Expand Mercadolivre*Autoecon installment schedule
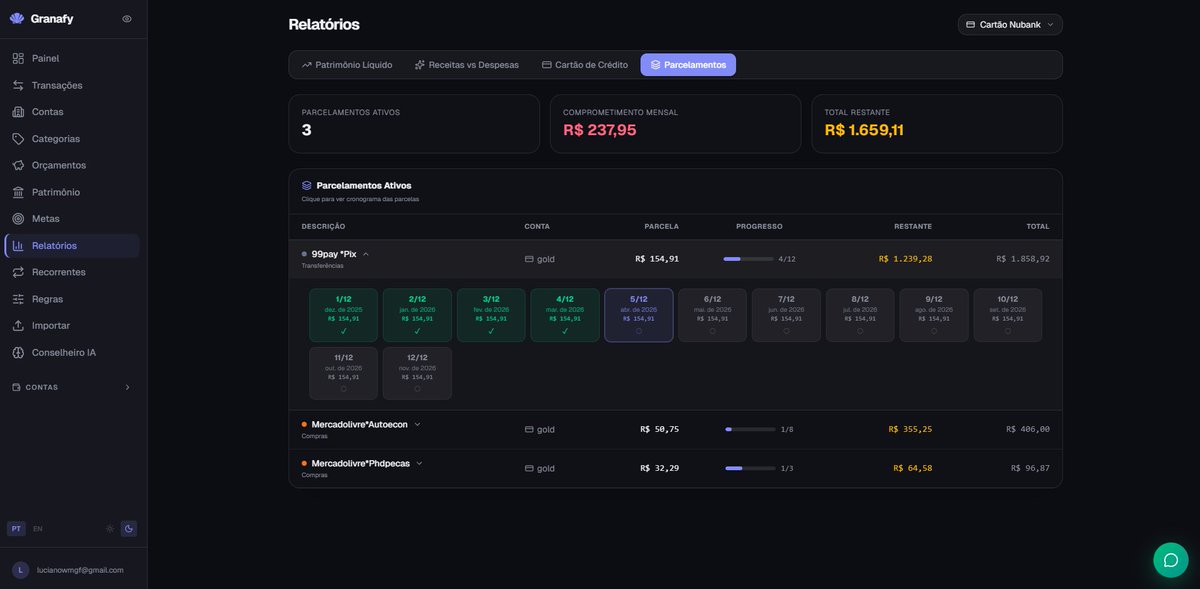Image resolution: width=1200 pixels, height=589 pixels. (418, 424)
